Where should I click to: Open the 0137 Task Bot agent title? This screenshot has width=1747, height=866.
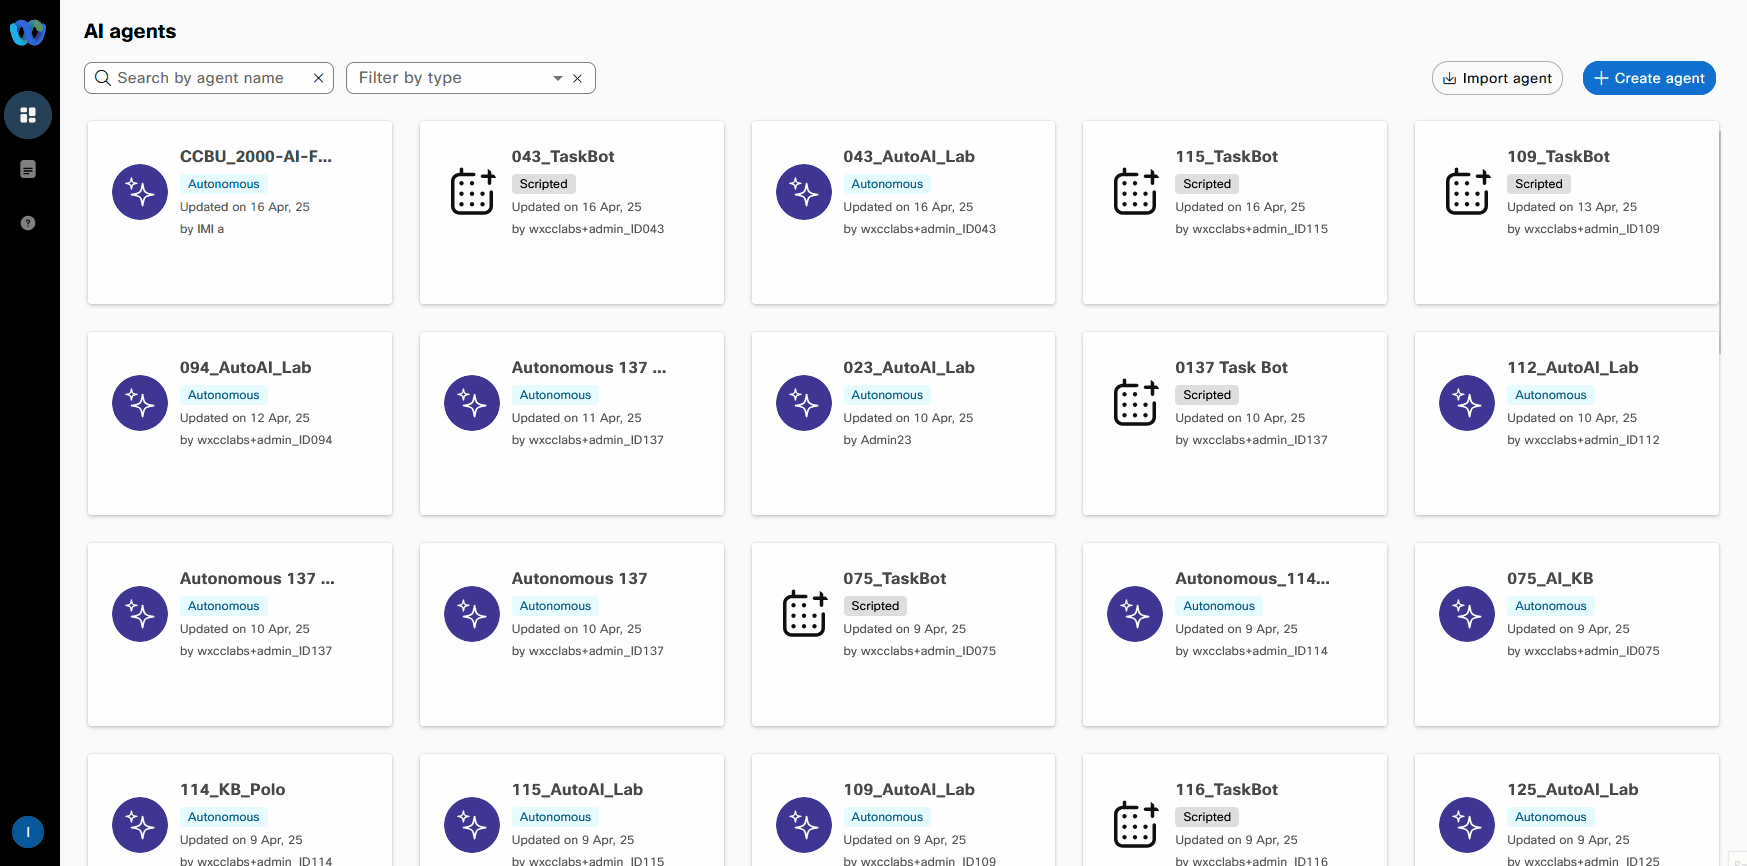point(1231,367)
